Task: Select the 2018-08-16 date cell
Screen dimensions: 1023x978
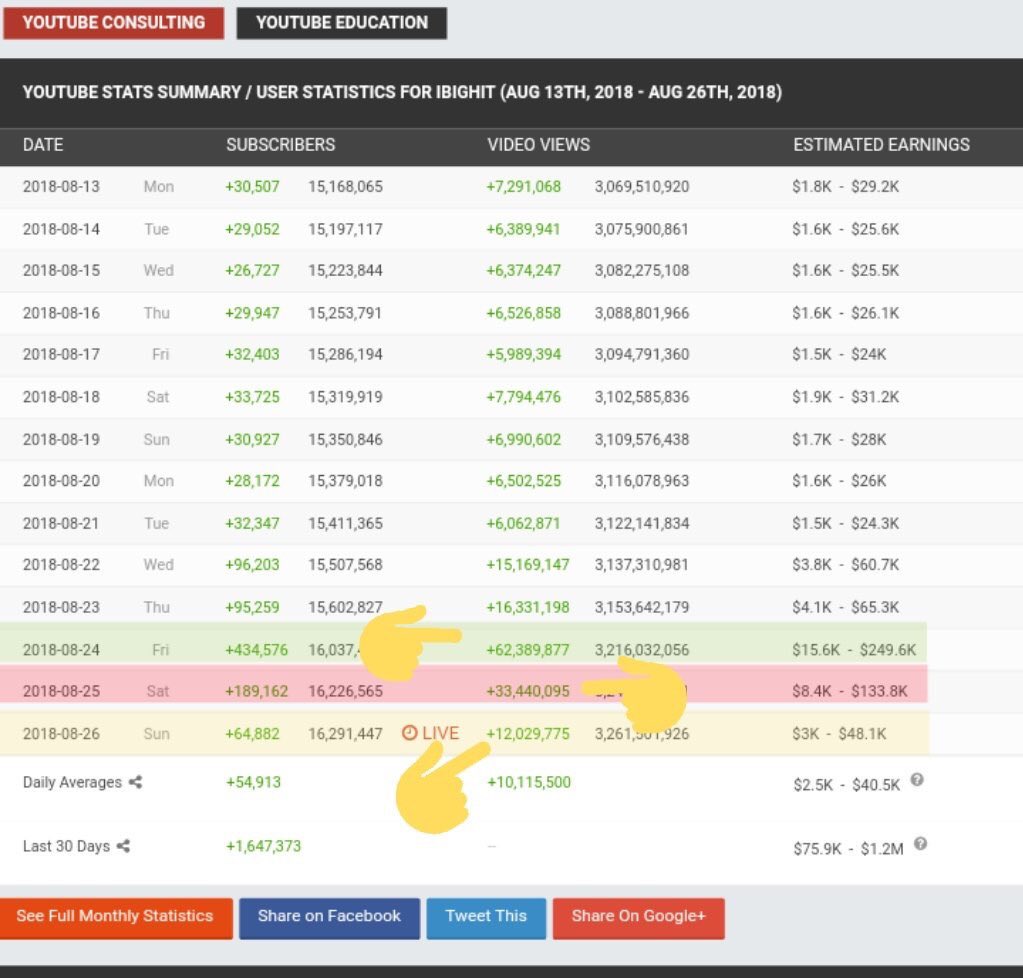Action: 61,313
